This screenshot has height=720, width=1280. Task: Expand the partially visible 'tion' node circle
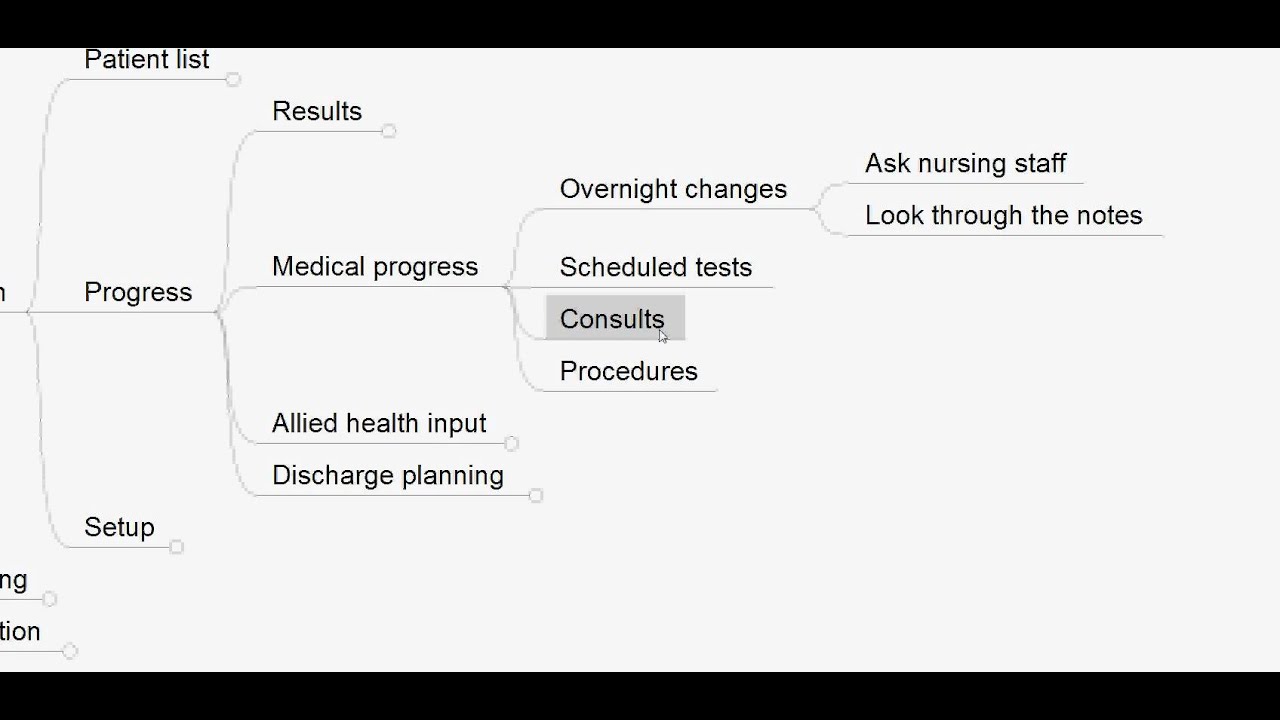tap(70, 651)
